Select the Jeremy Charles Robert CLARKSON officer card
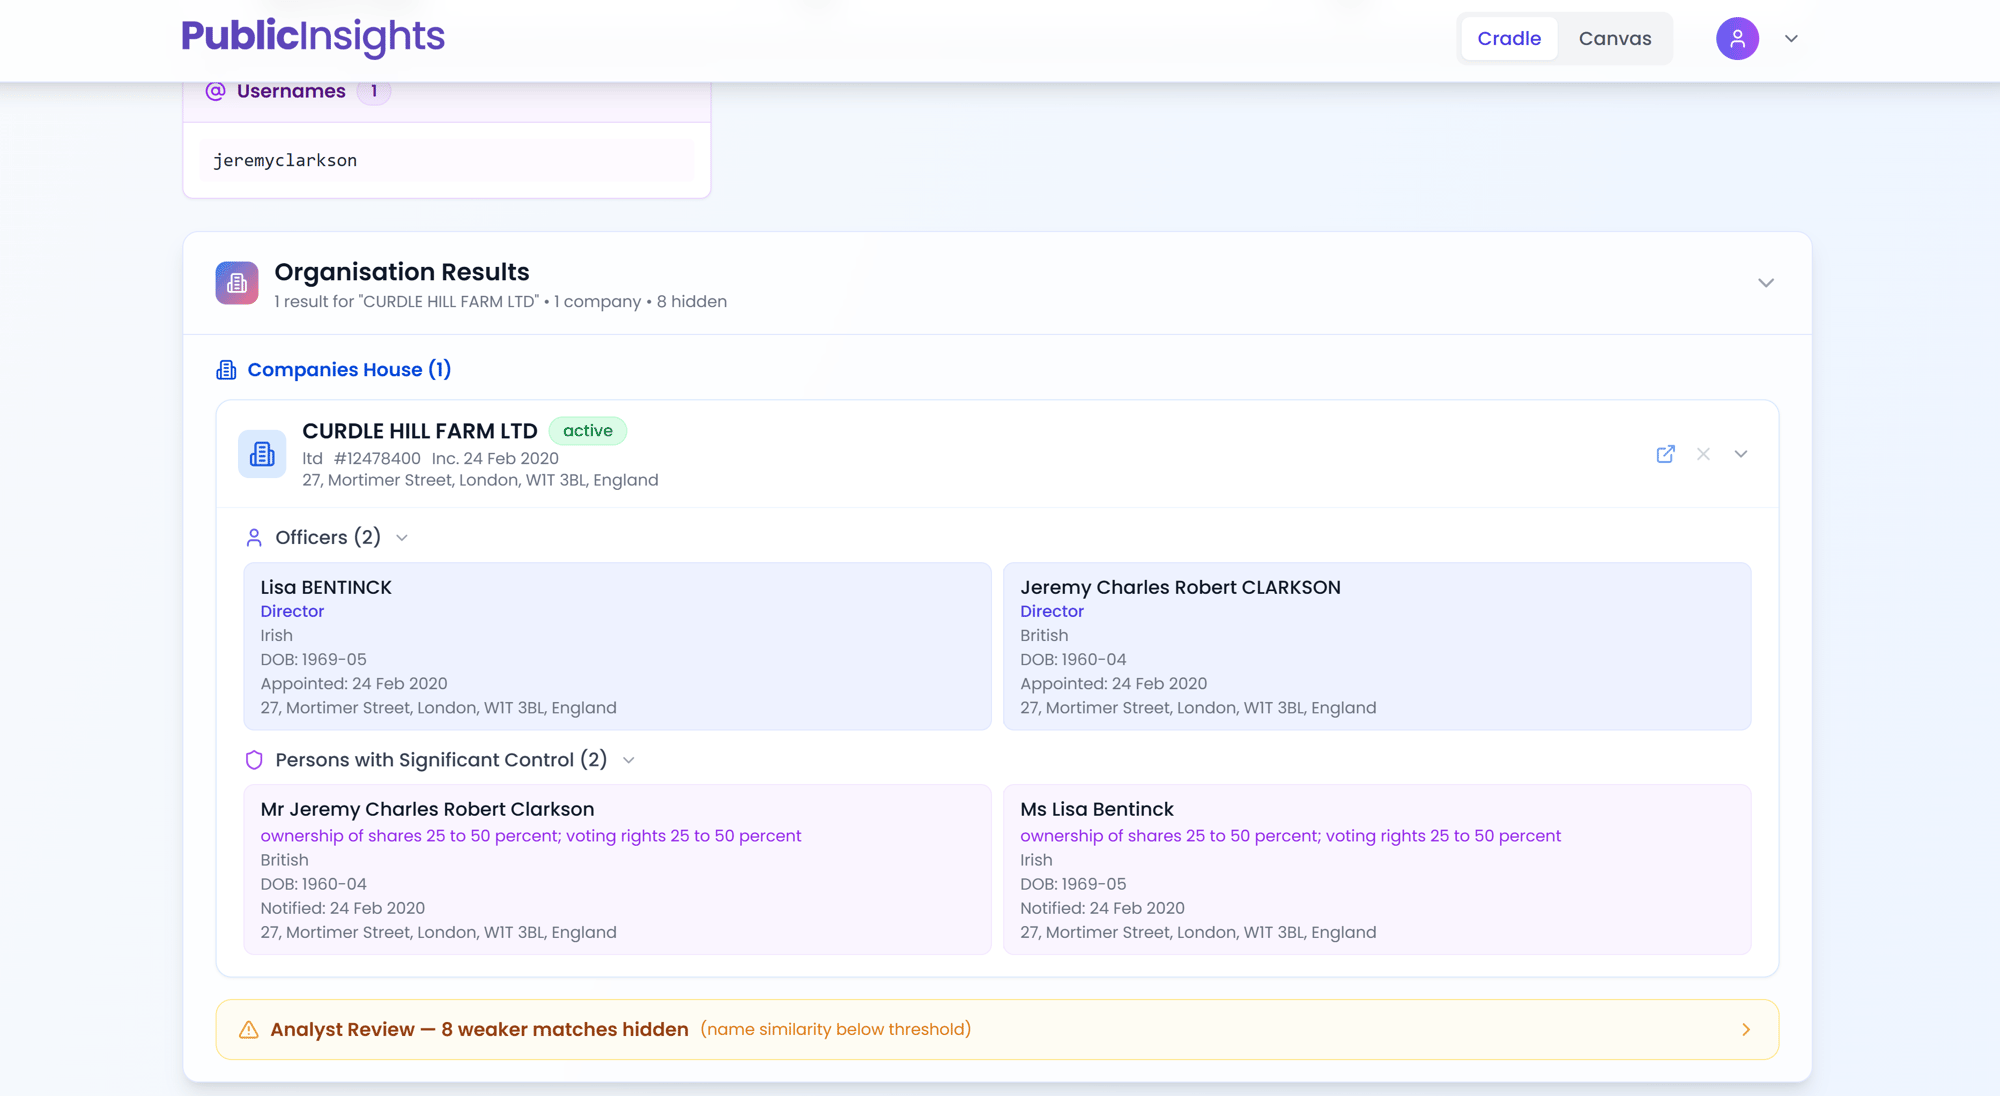Screen dimensions: 2000x1096 coord(1377,646)
